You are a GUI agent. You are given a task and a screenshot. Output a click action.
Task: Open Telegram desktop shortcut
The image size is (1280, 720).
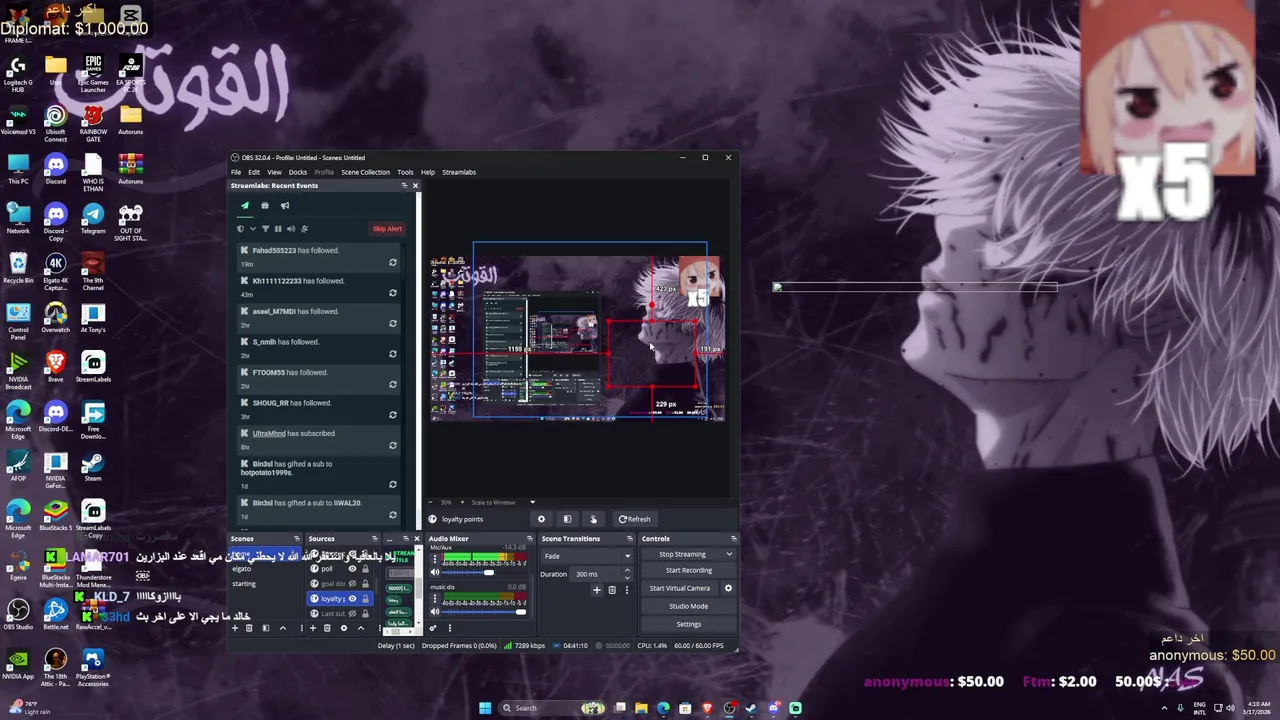pyautogui.click(x=93, y=220)
